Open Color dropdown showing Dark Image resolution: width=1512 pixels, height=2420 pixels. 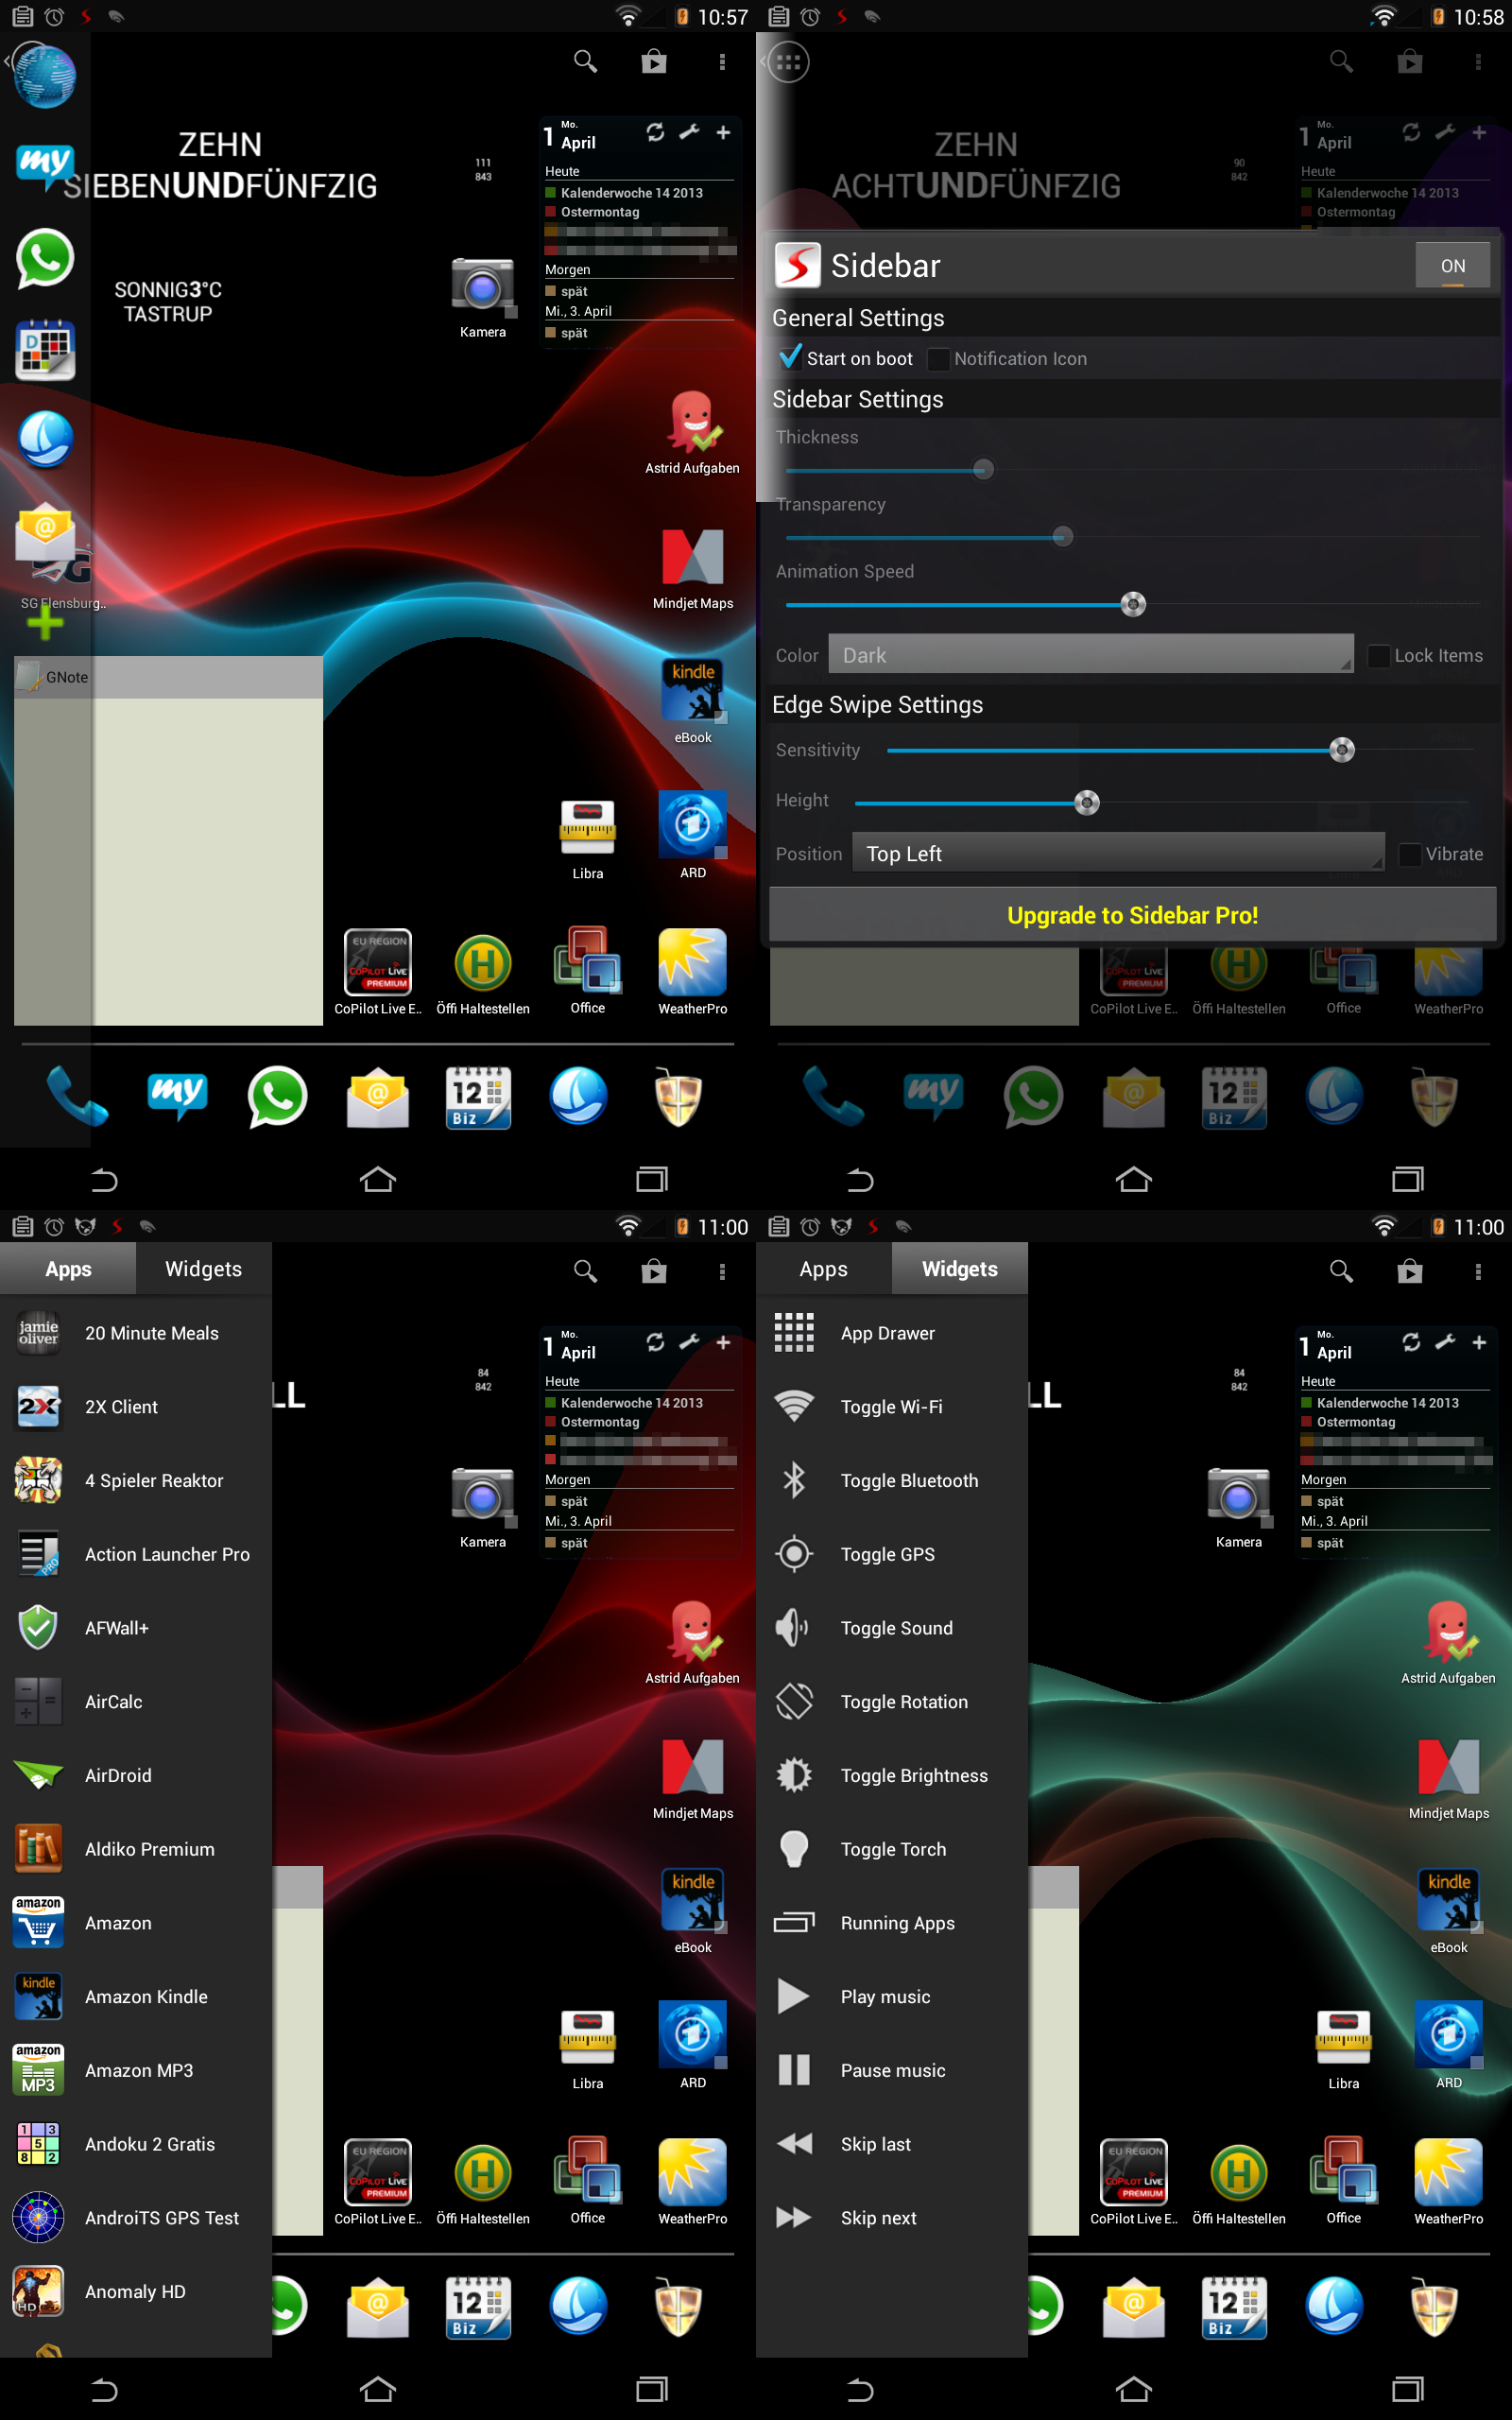tap(1091, 654)
